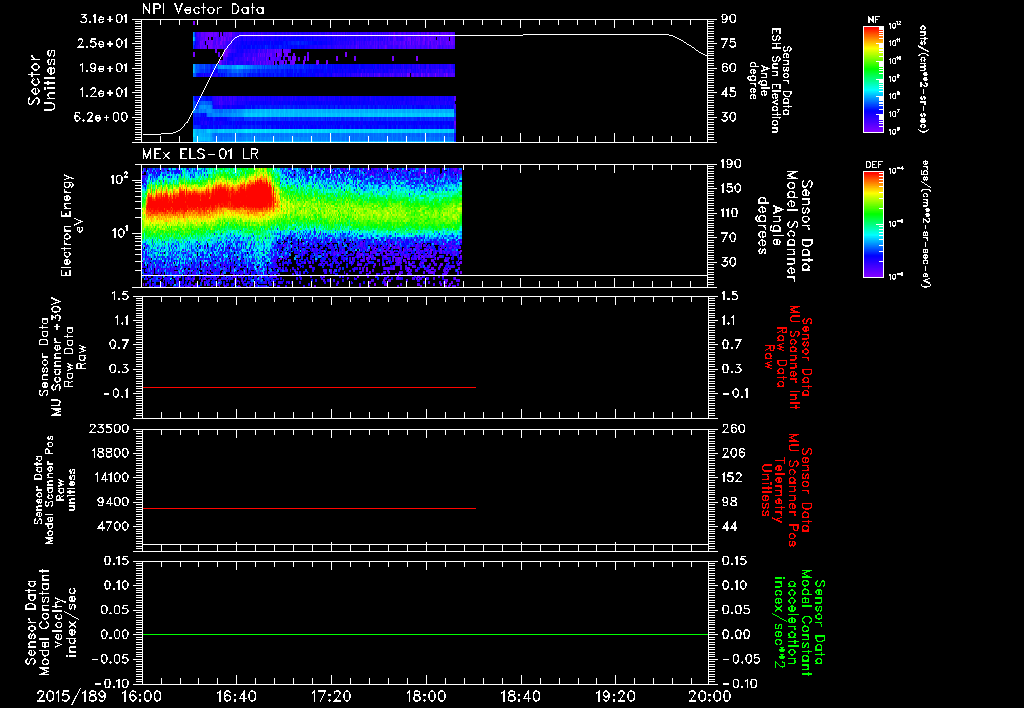Click the DEF color bar legend
The height and width of the screenshot is (708, 1024).
[874, 224]
